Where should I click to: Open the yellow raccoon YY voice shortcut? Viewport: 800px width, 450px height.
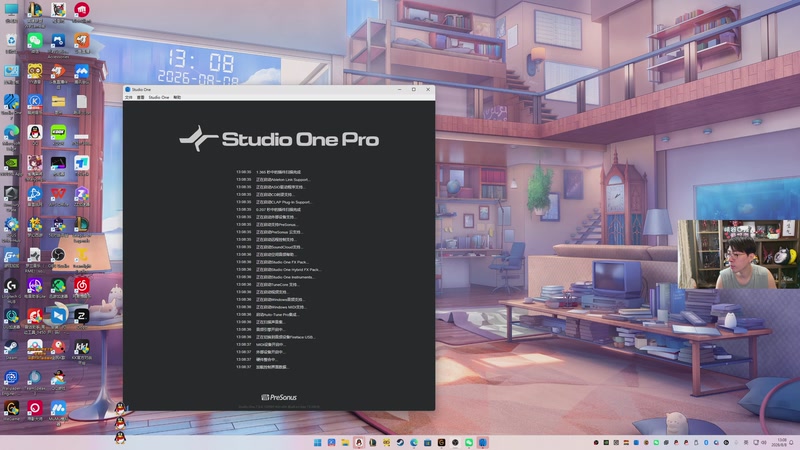click(x=35, y=71)
